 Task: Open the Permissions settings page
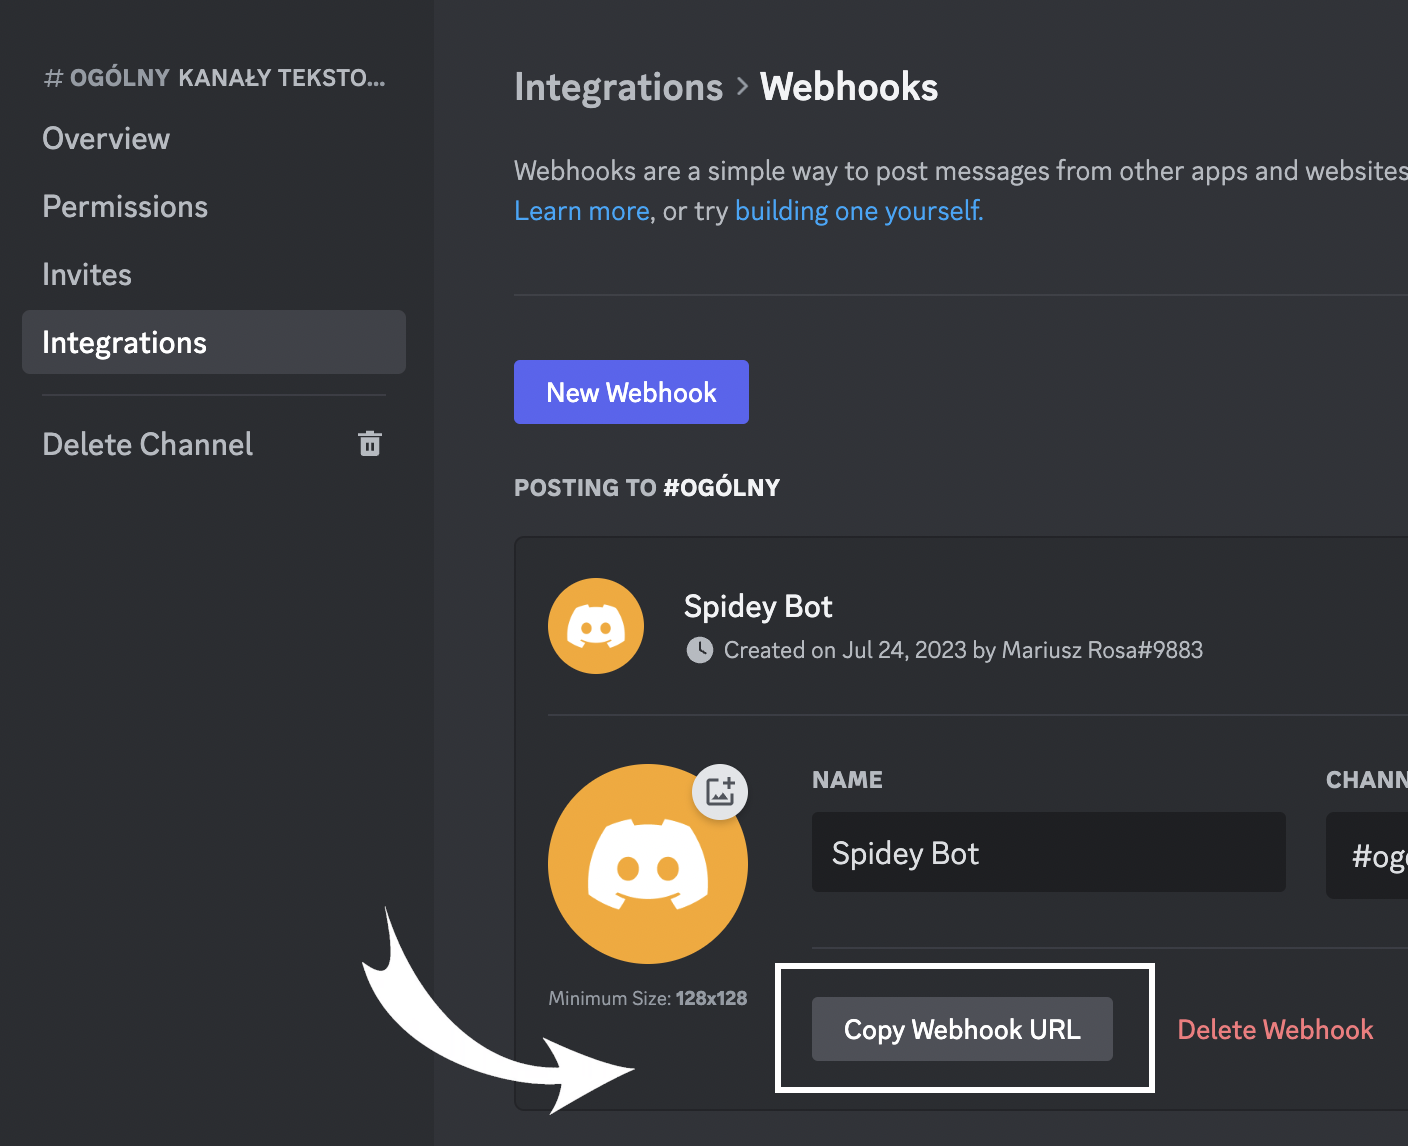(125, 206)
